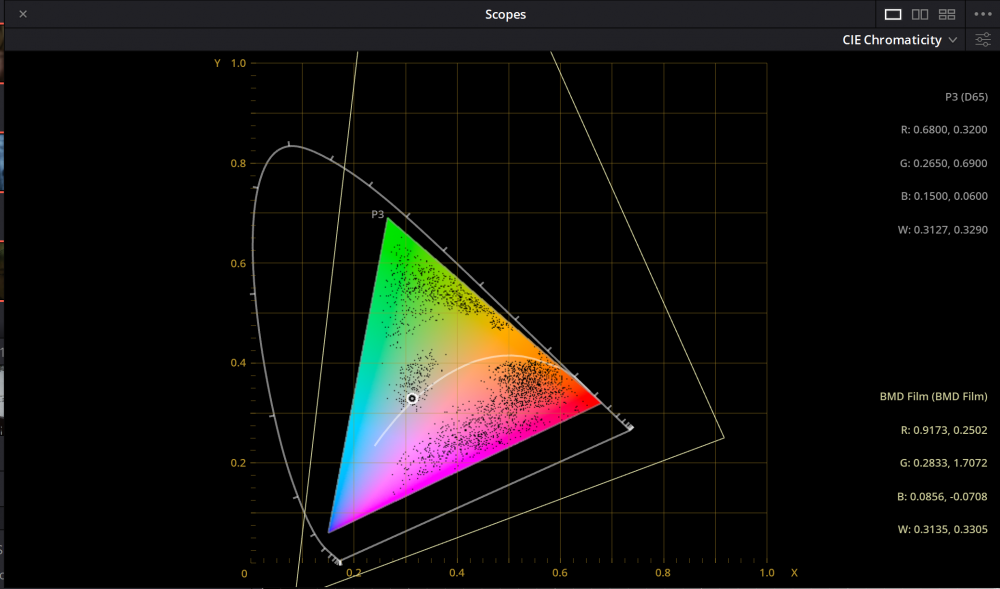Close the Scopes panel
Viewport: 1000px width, 589px height.
click(x=23, y=14)
